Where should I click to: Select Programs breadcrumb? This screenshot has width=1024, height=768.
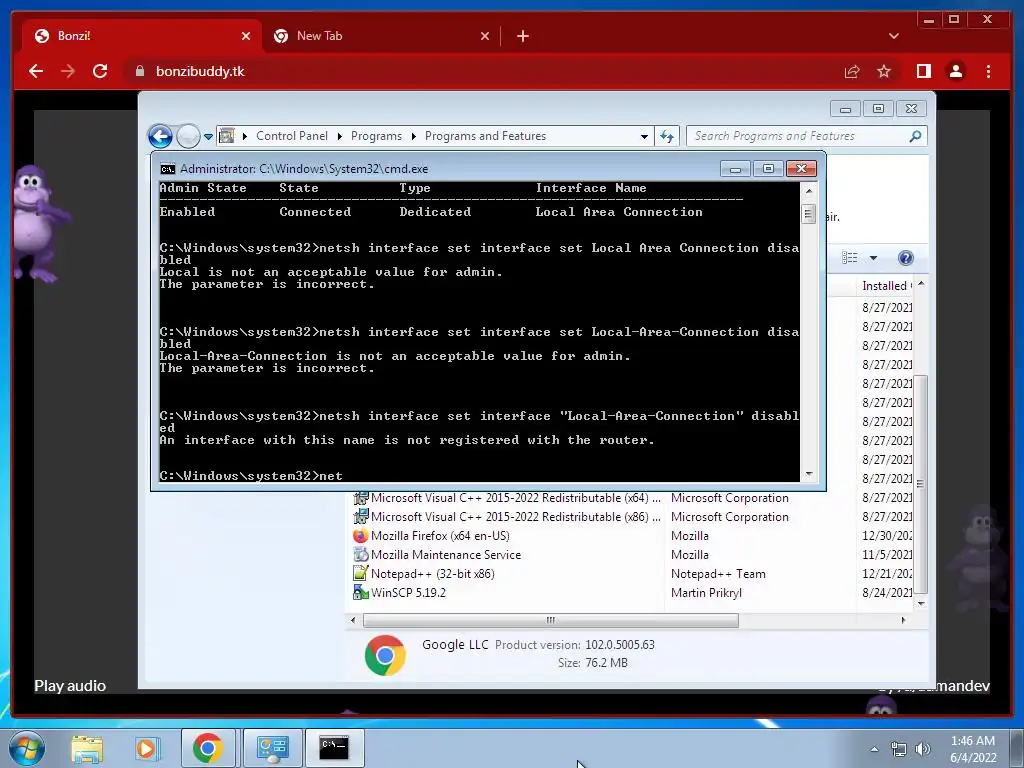pyautogui.click(x=376, y=136)
